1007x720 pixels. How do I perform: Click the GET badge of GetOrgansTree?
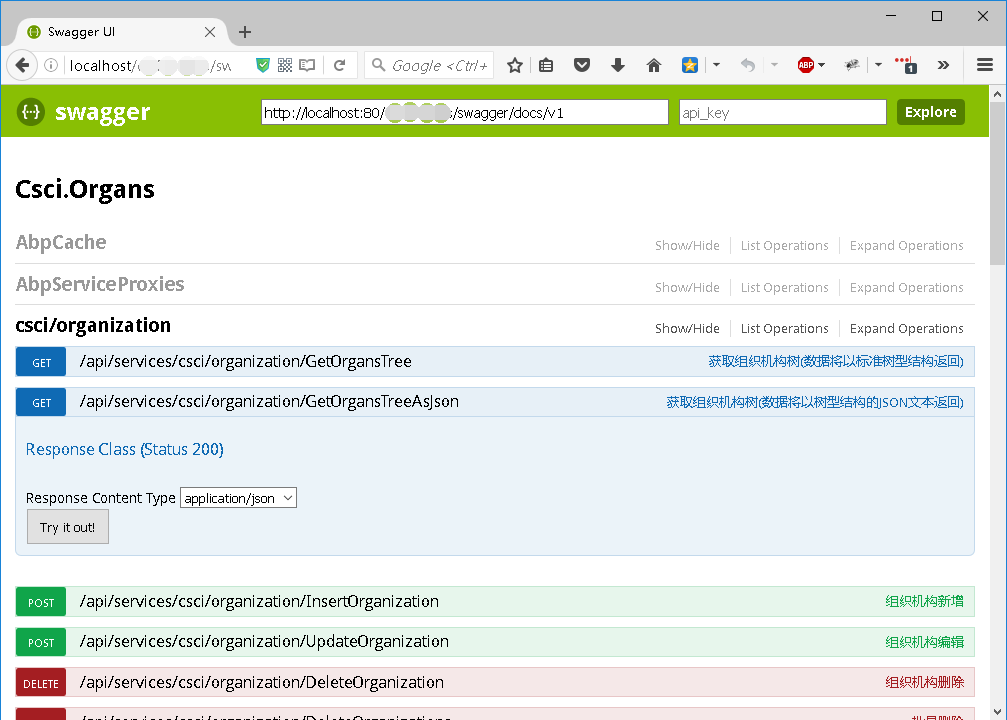click(x=41, y=362)
